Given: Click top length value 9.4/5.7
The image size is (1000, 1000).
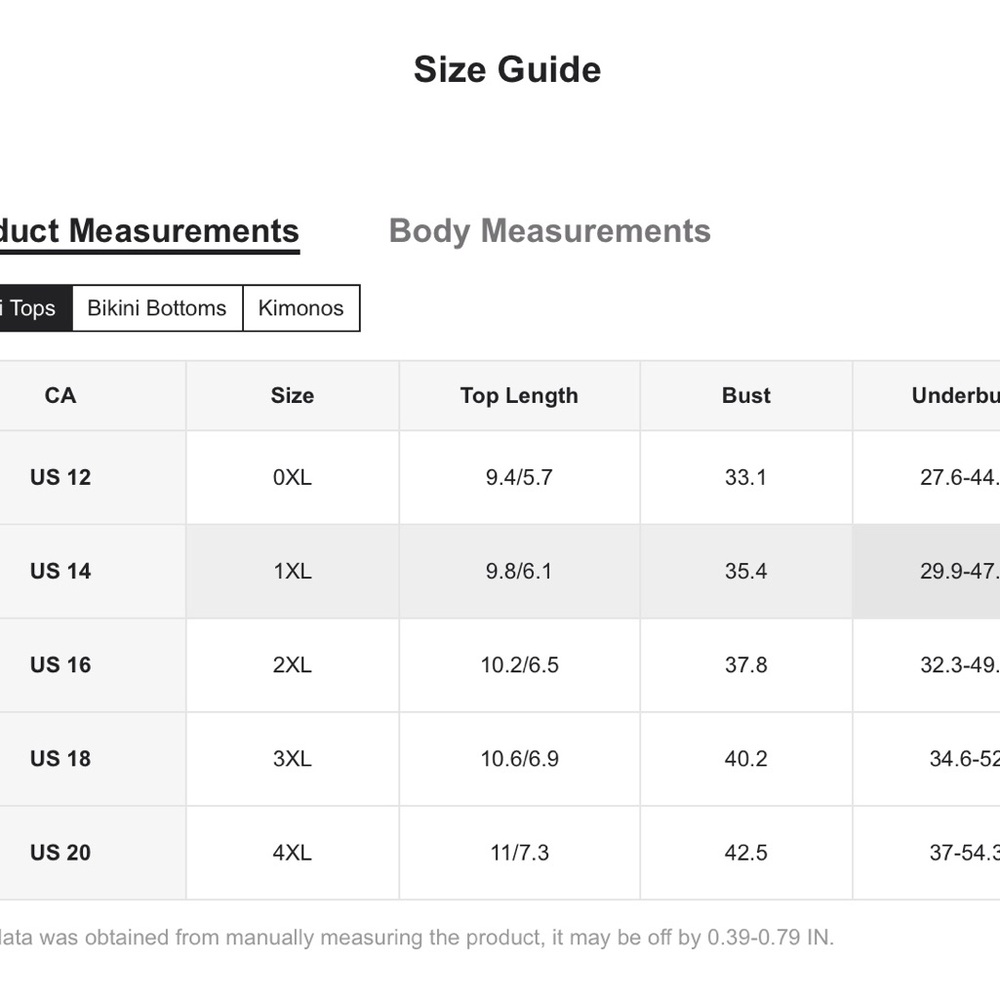Looking at the screenshot, I should (519, 477).
